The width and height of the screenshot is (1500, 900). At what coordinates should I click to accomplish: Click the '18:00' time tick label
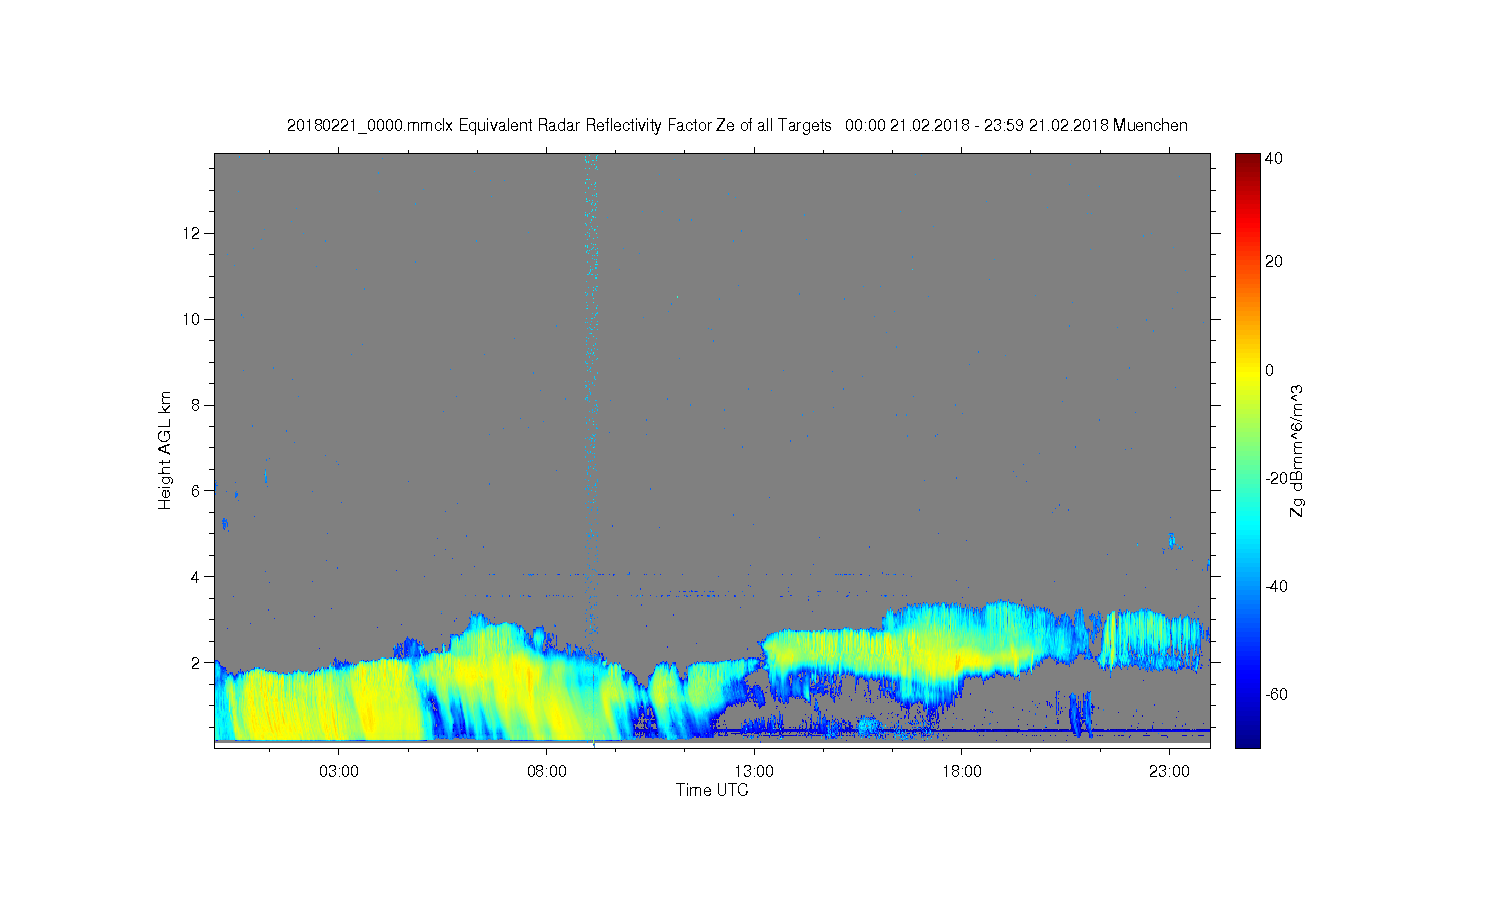pos(962,772)
